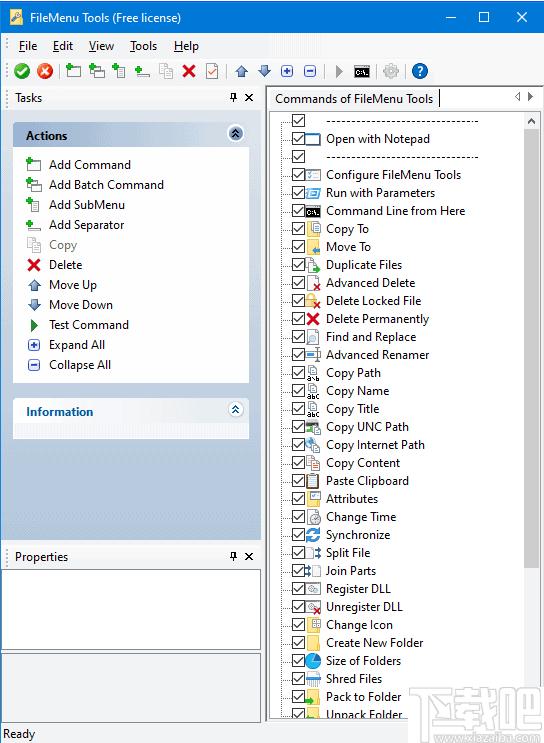The image size is (544, 743).
Task: Click Add SubMenu in Actions panel
Action: click(87, 205)
